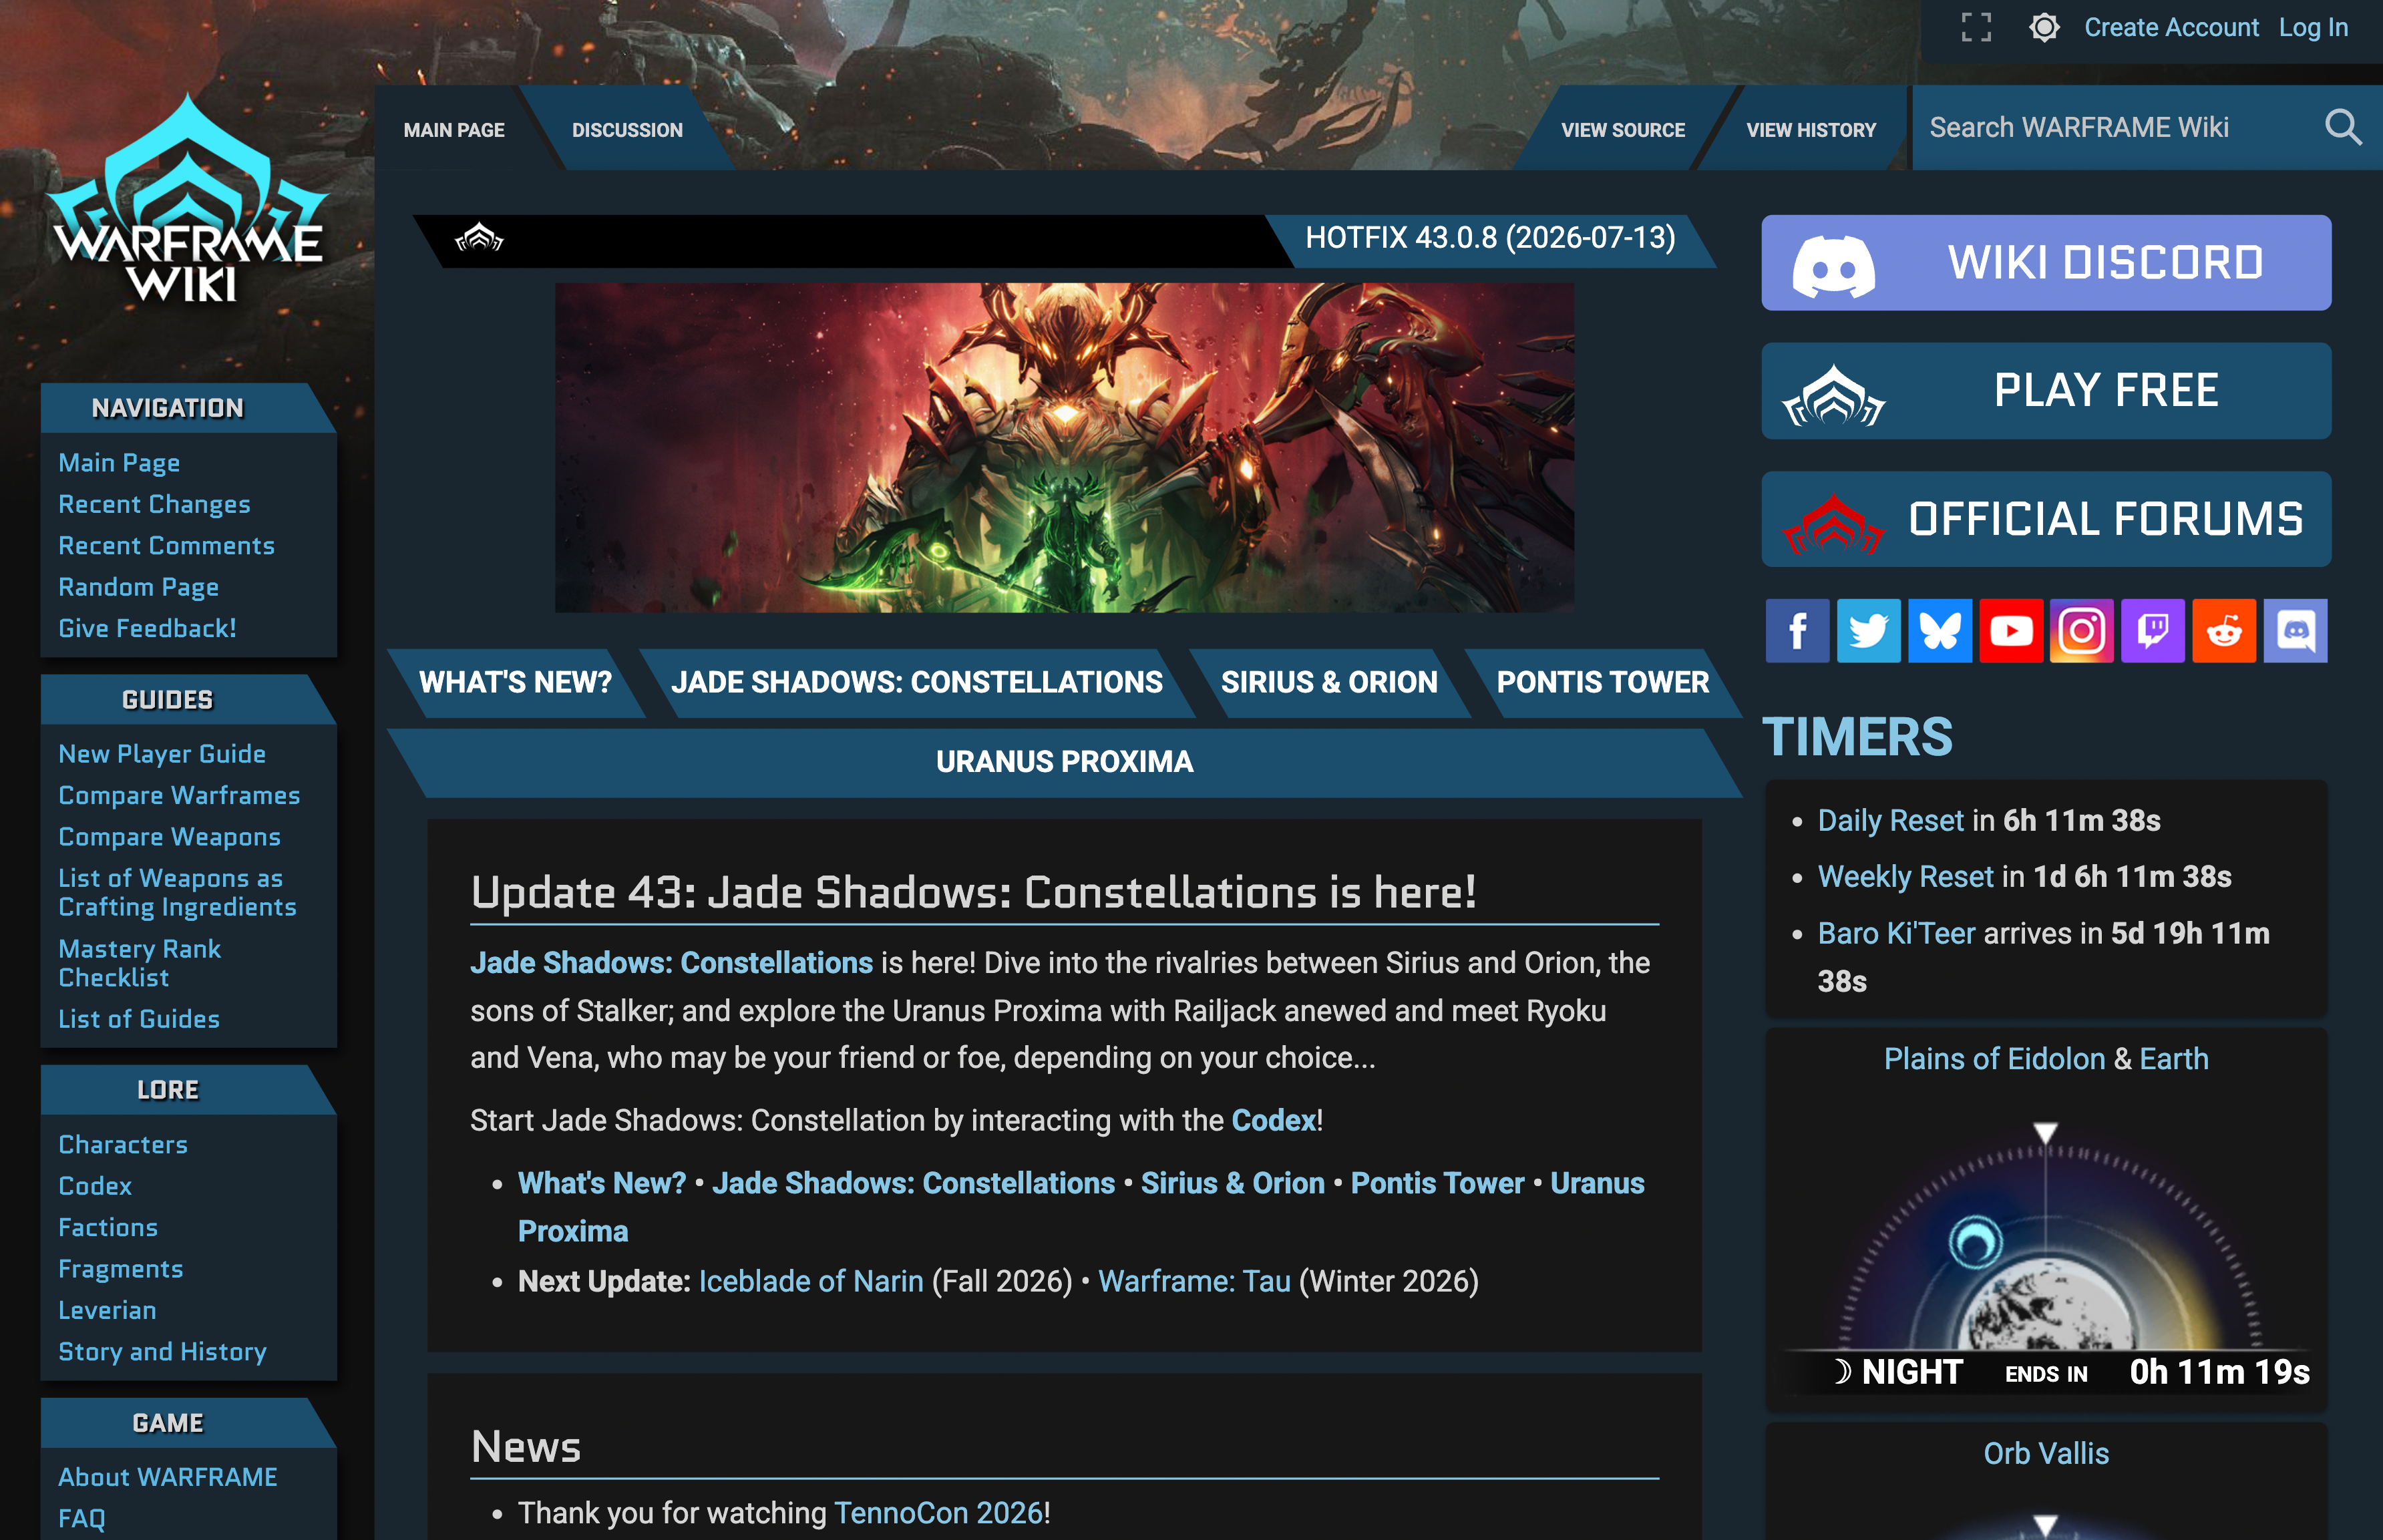Screen dimensions: 2383x1540
Task: Click Give Feedback! link
Action: [x=147, y=629]
